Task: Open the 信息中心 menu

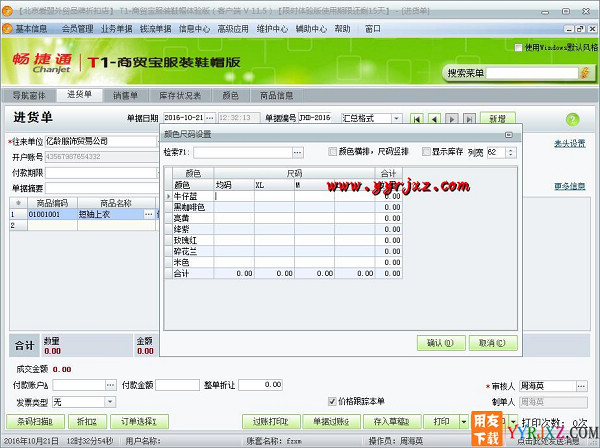Action: (194, 29)
